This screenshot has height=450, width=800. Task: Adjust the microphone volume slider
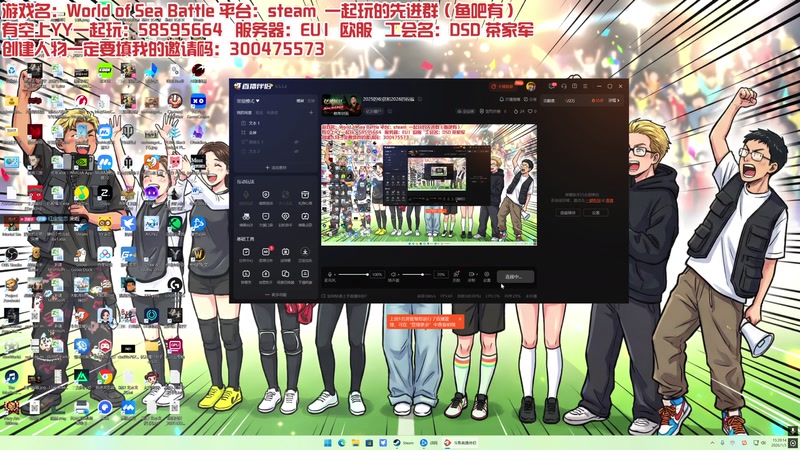[353, 274]
